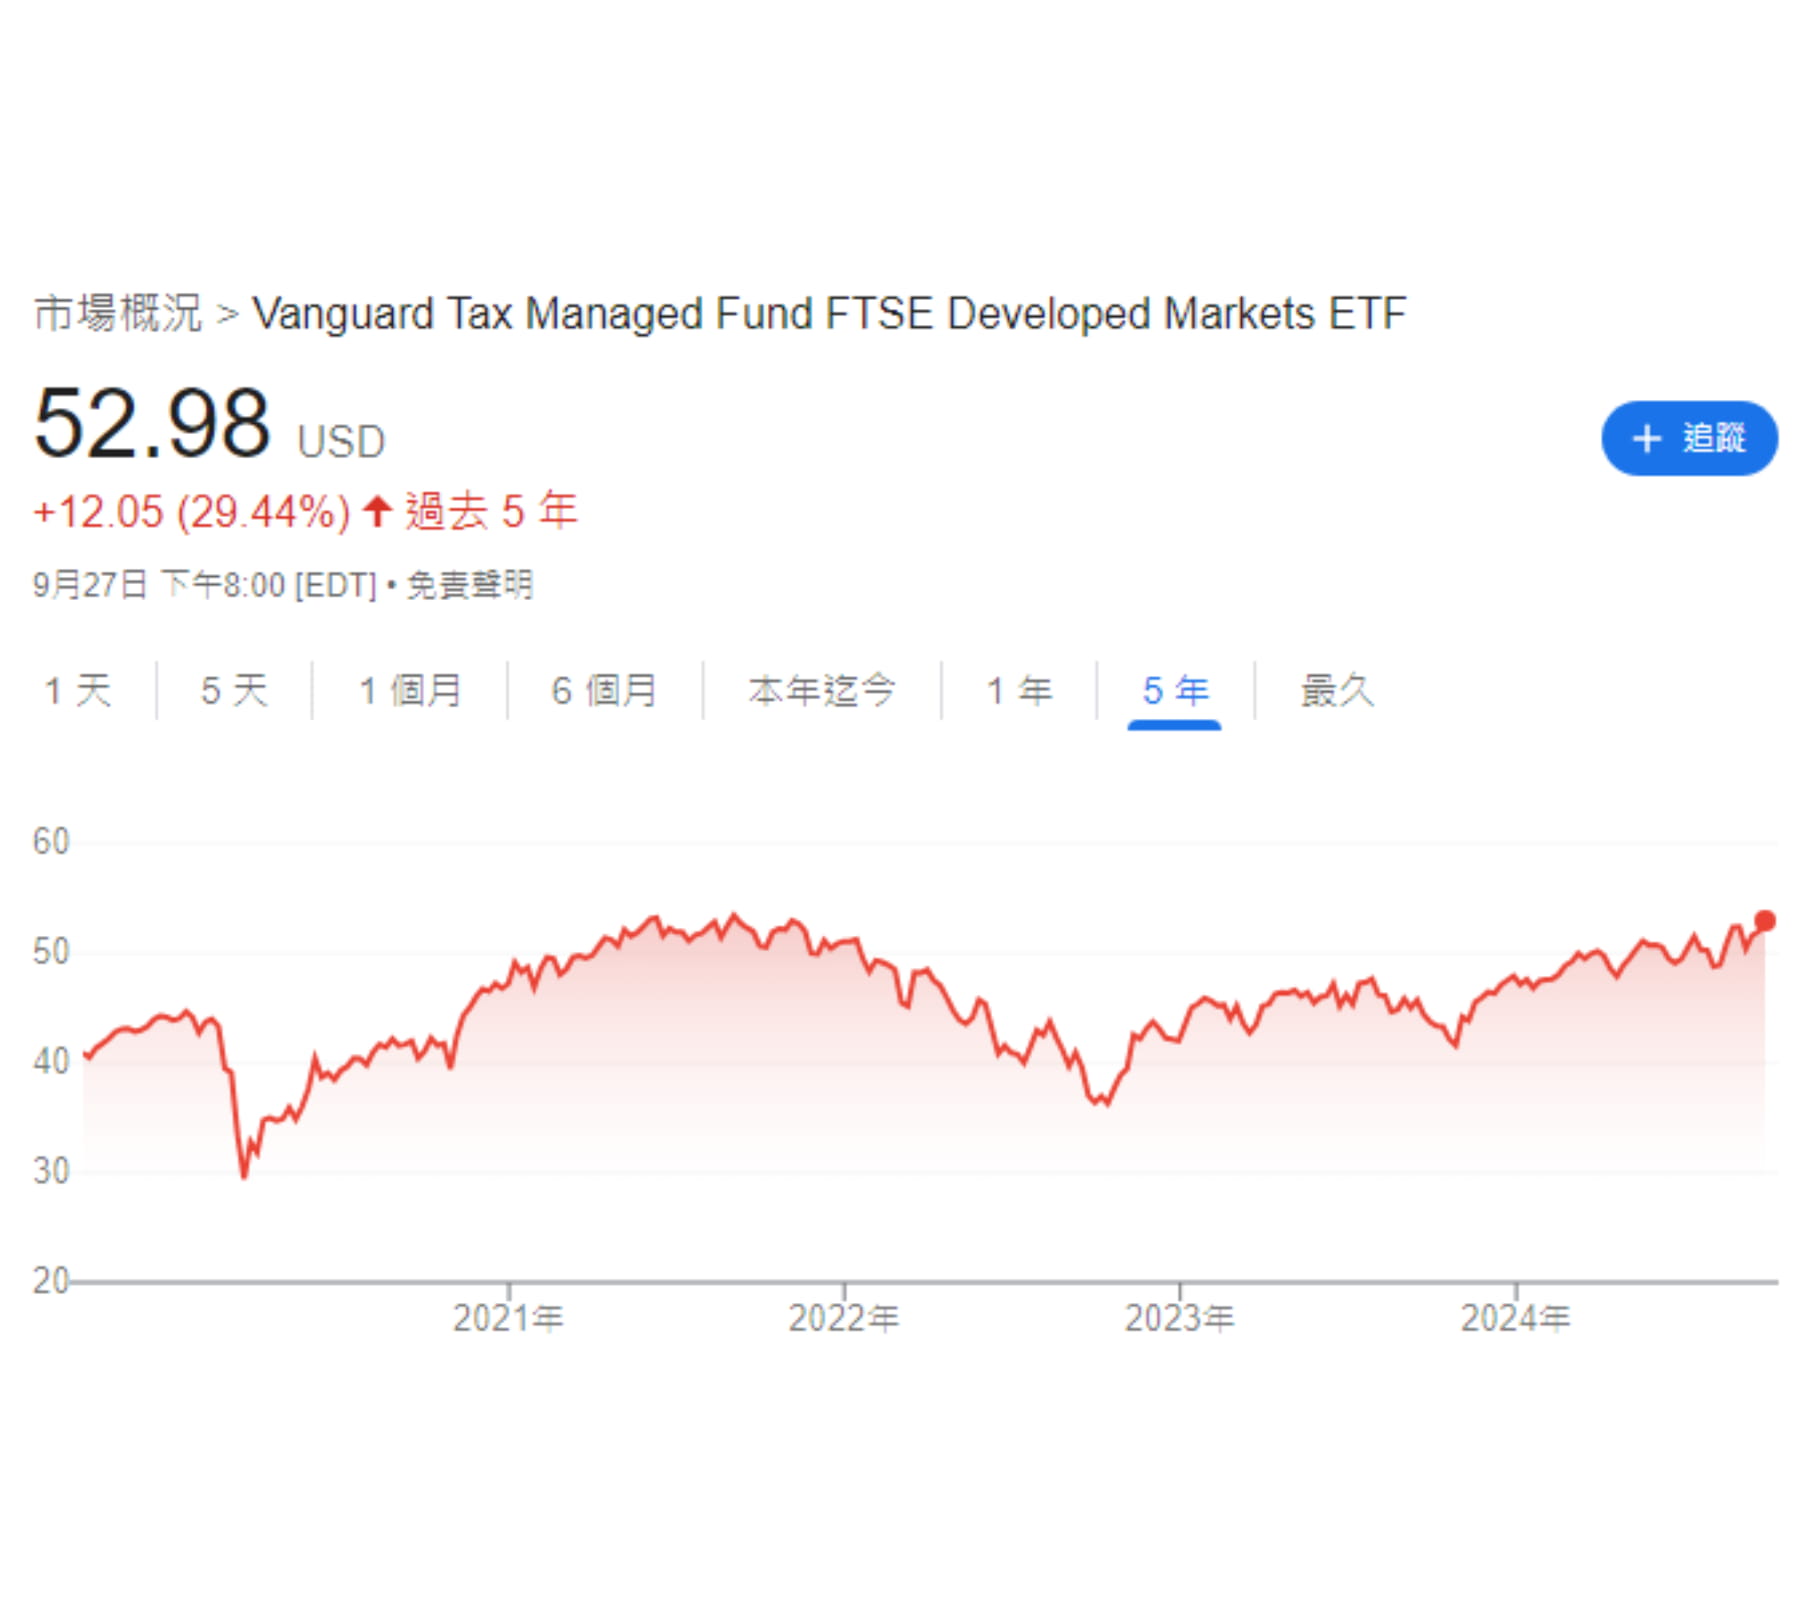Click the price value 52.98
The width and height of the screenshot is (1800, 1600).
[150, 428]
